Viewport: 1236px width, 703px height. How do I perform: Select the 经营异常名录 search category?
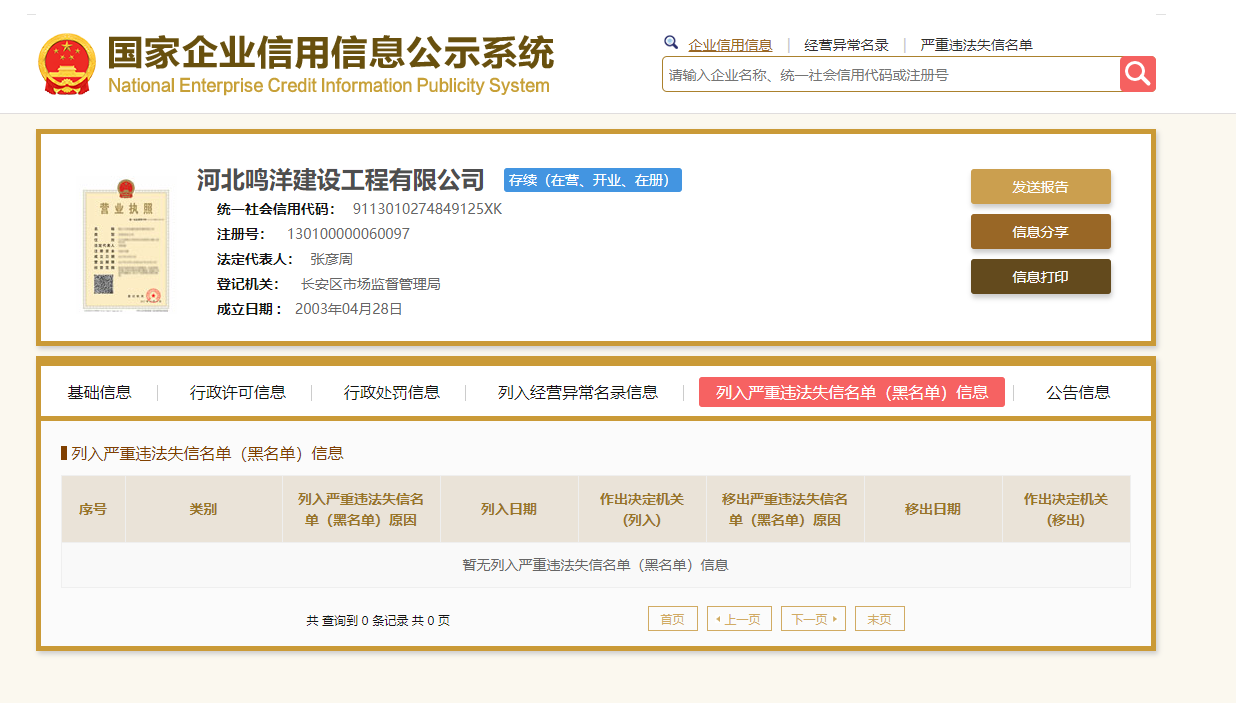[846, 45]
